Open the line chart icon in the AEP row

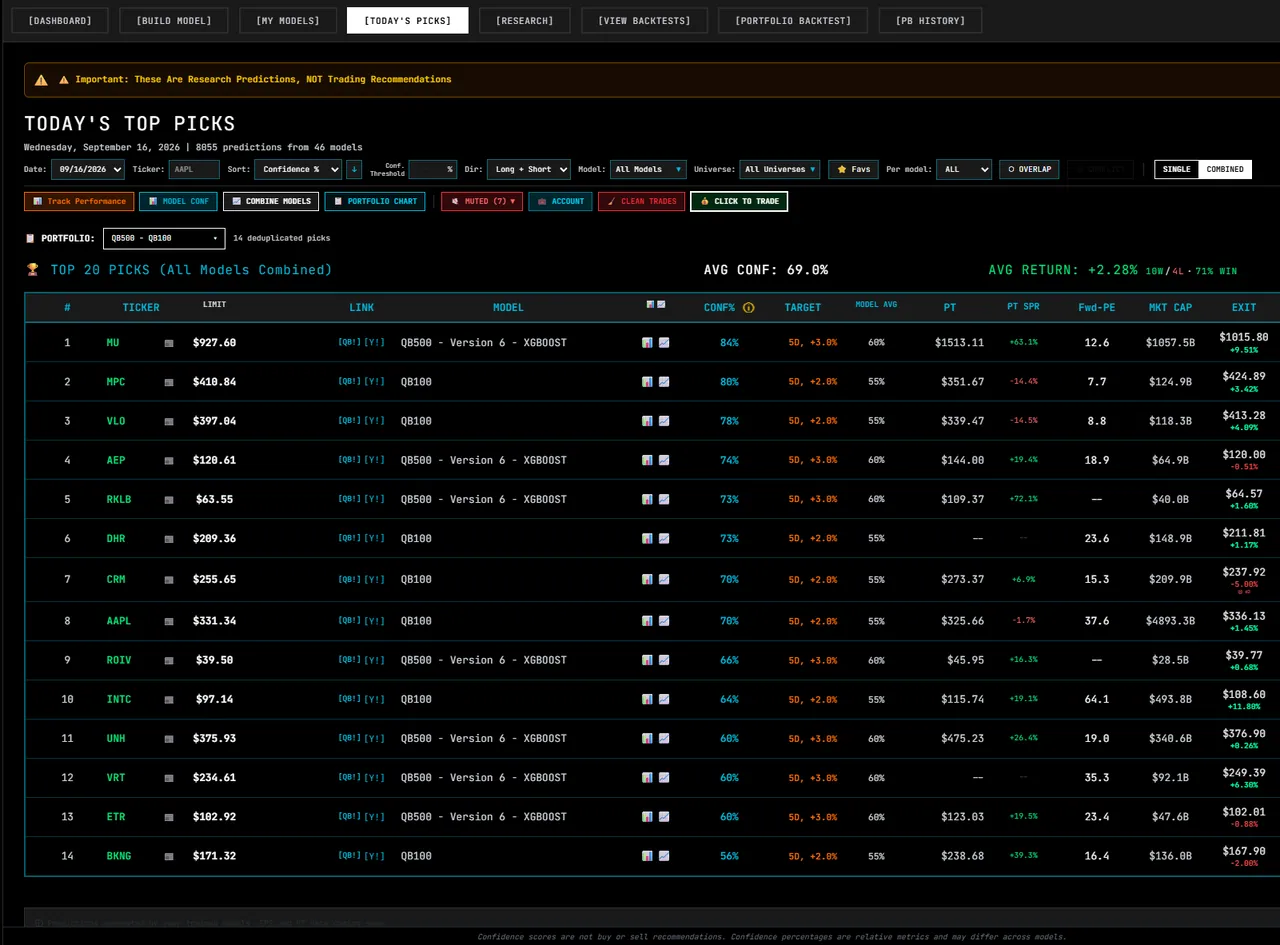pos(664,460)
